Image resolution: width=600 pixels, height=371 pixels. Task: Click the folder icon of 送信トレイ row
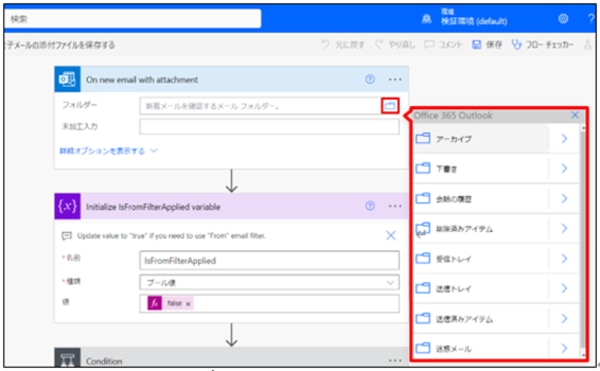[423, 288]
